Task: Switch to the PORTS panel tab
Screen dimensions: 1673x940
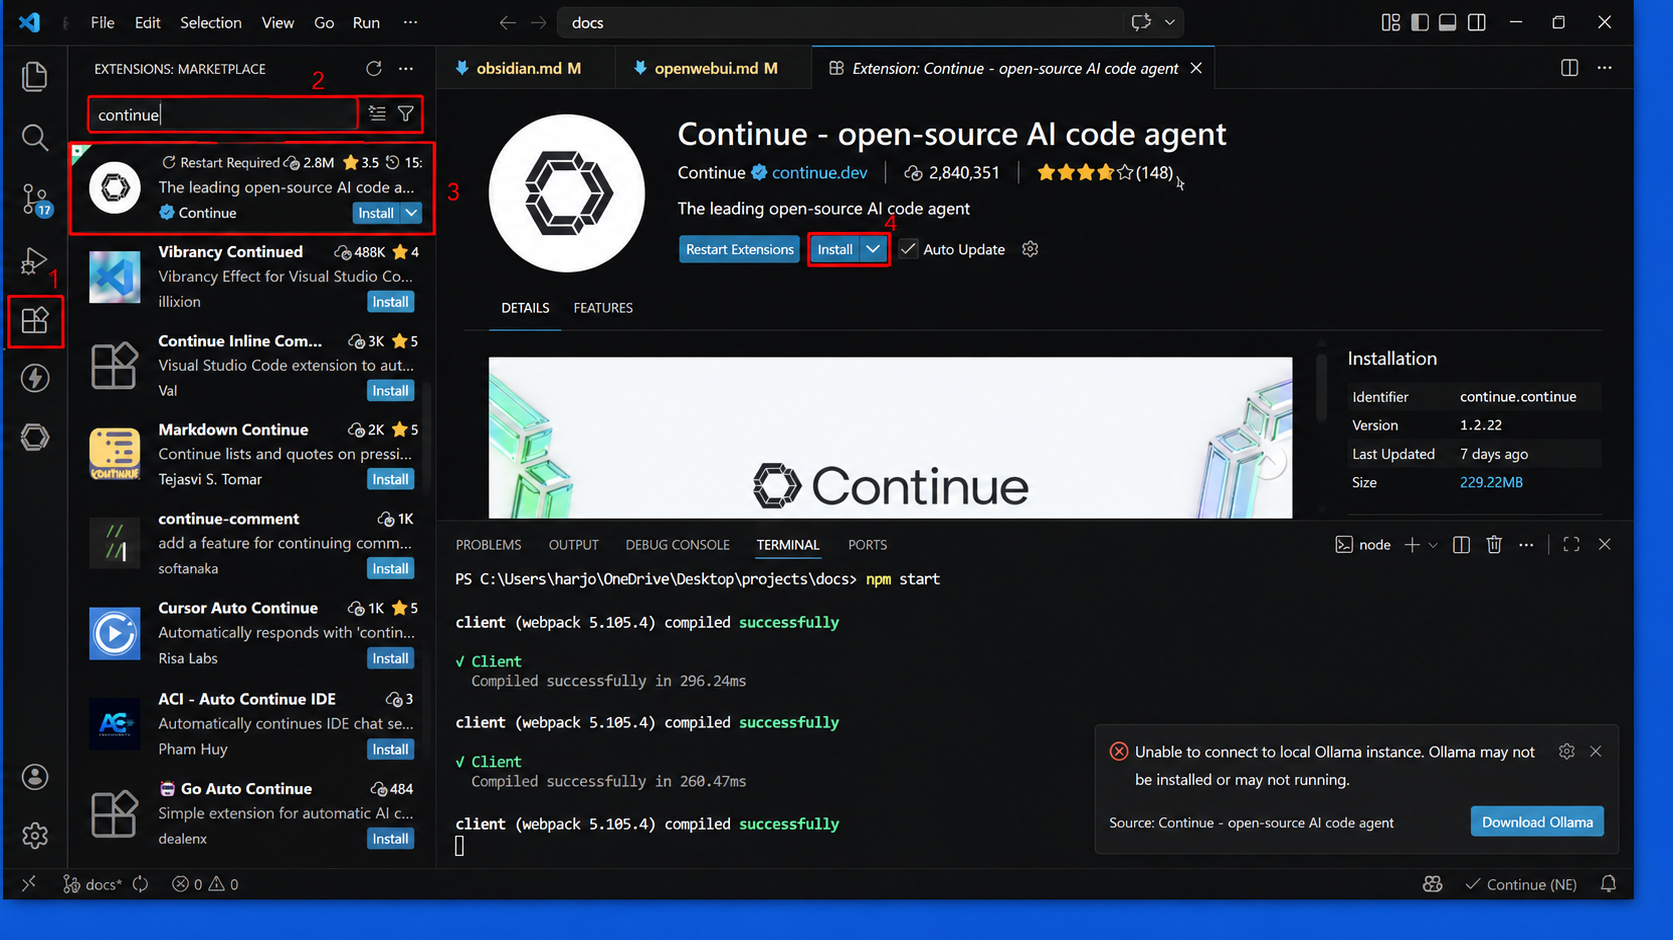Action: (x=867, y=545)
